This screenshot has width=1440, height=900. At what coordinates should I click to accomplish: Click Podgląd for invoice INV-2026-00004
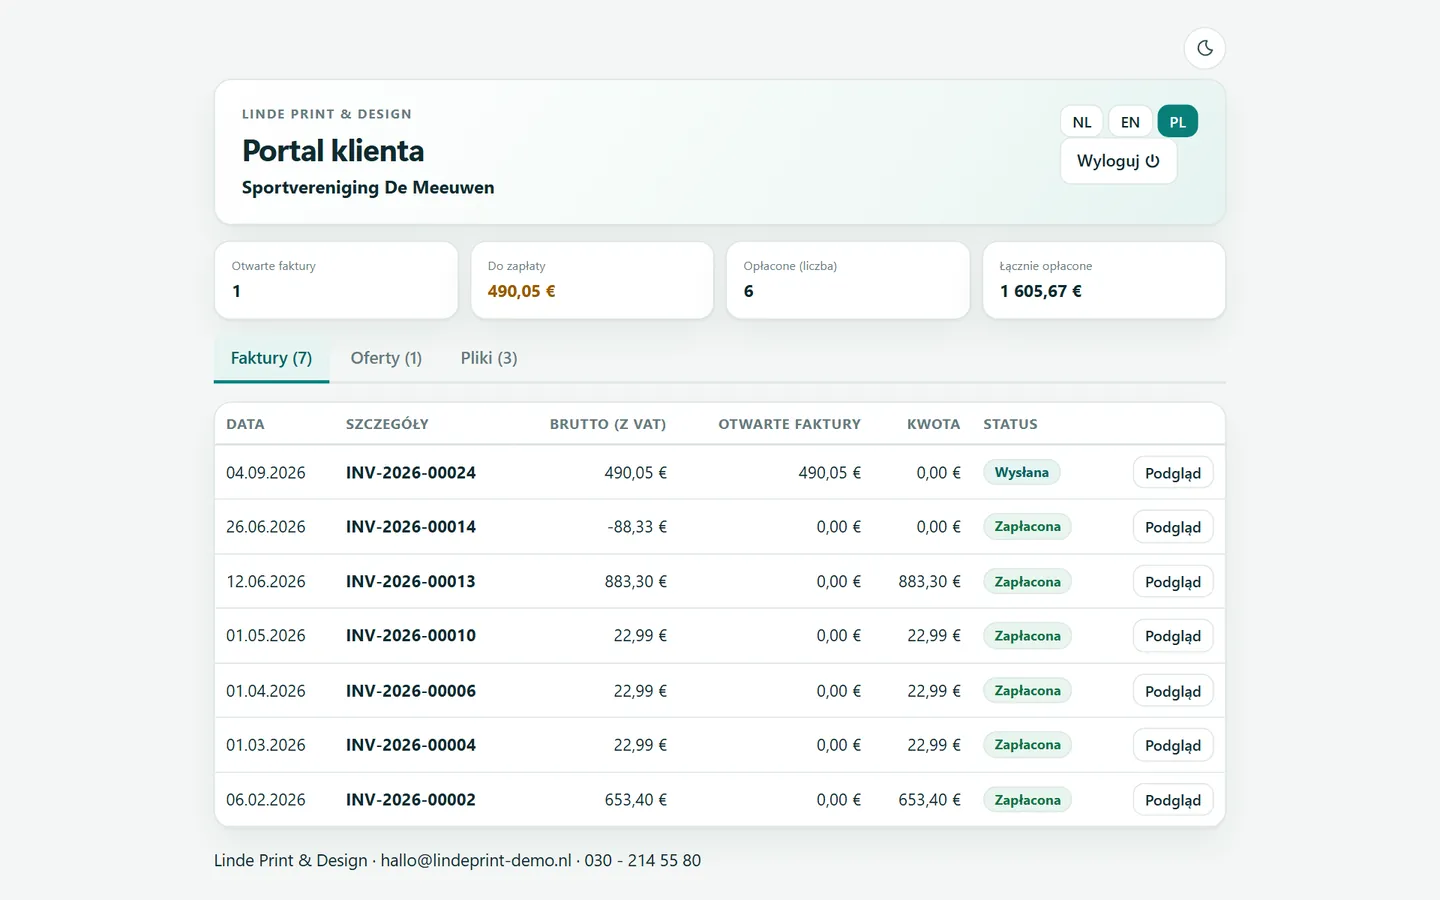(1173, 745)
